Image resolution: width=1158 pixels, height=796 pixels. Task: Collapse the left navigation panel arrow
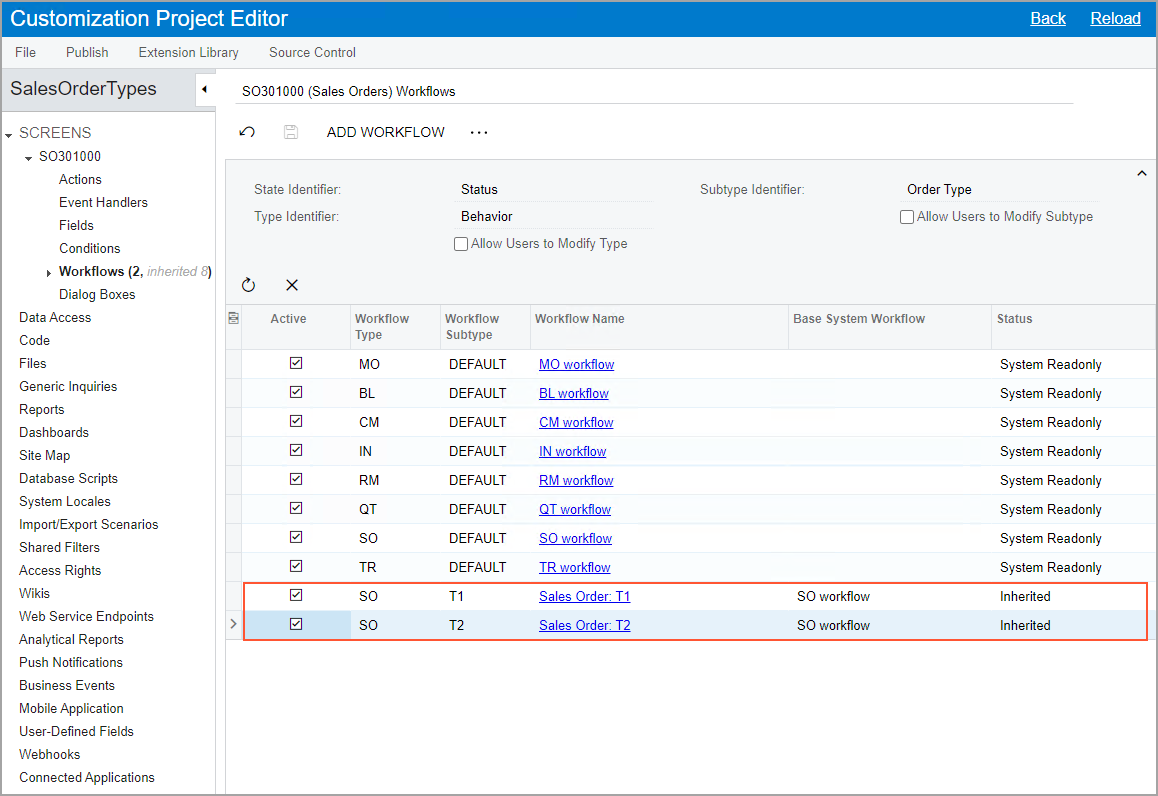(x=204, y=89)
